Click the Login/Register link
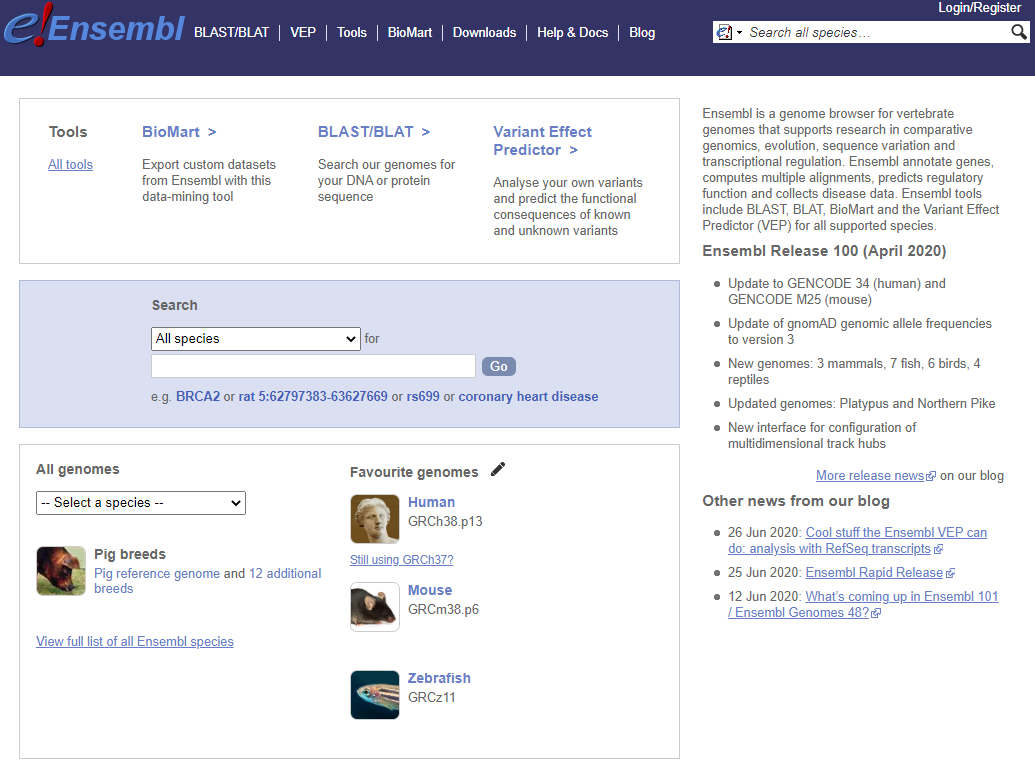Screen dimensions: 1035x767 click(980, 7)
